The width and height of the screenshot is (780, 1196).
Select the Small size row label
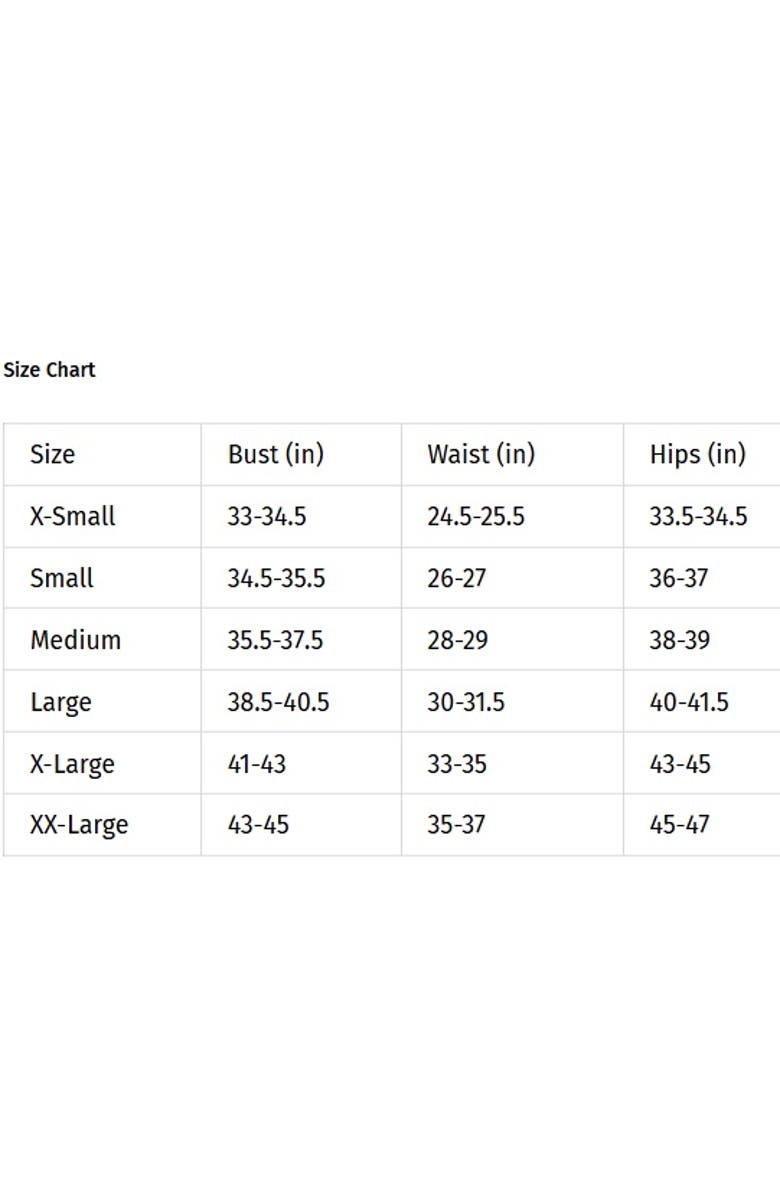coord(62,579)
